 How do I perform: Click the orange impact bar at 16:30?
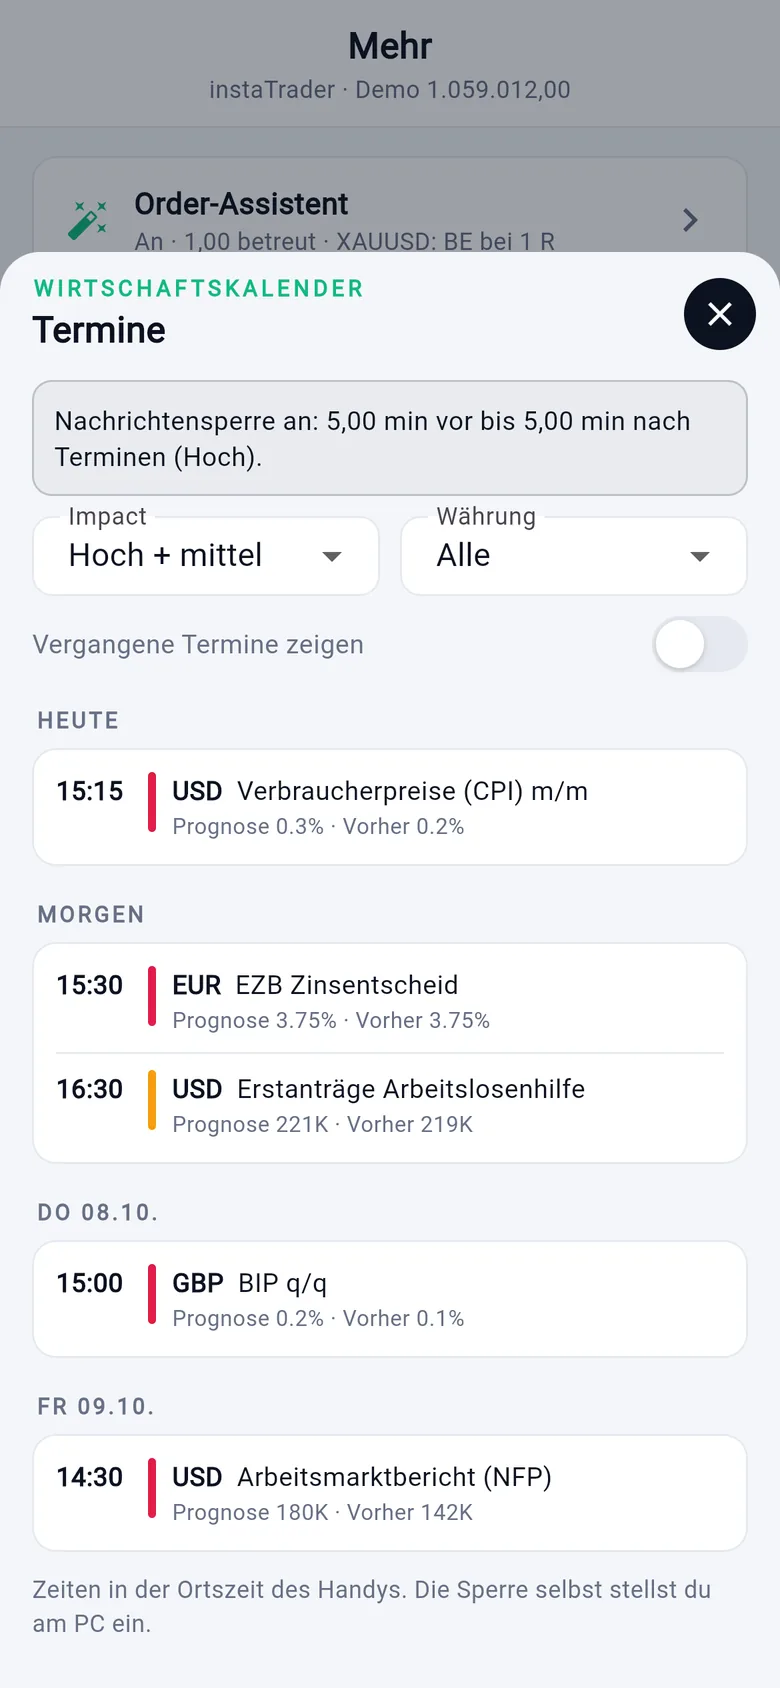[x=152, y=1100]
